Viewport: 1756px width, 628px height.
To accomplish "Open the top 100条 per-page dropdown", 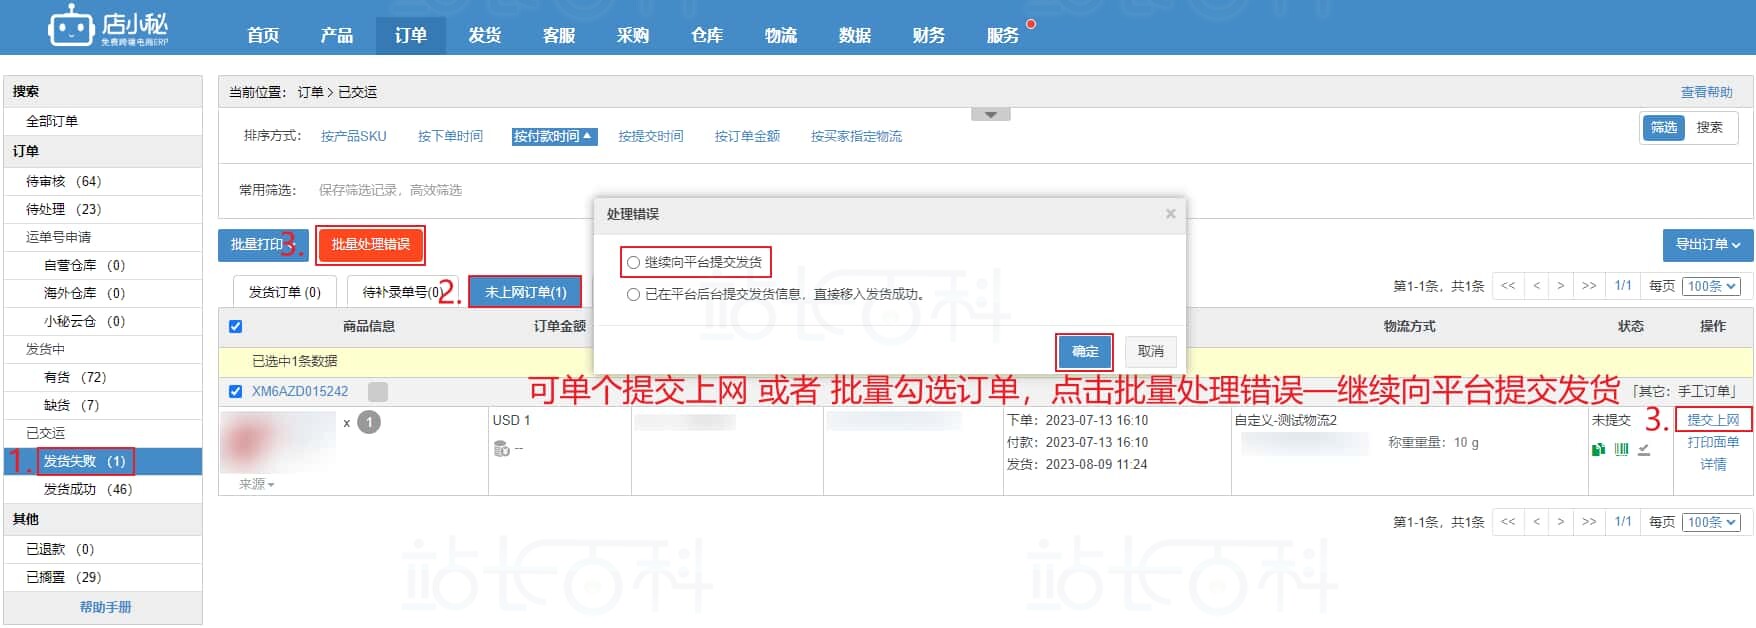I will [1712, 286].
